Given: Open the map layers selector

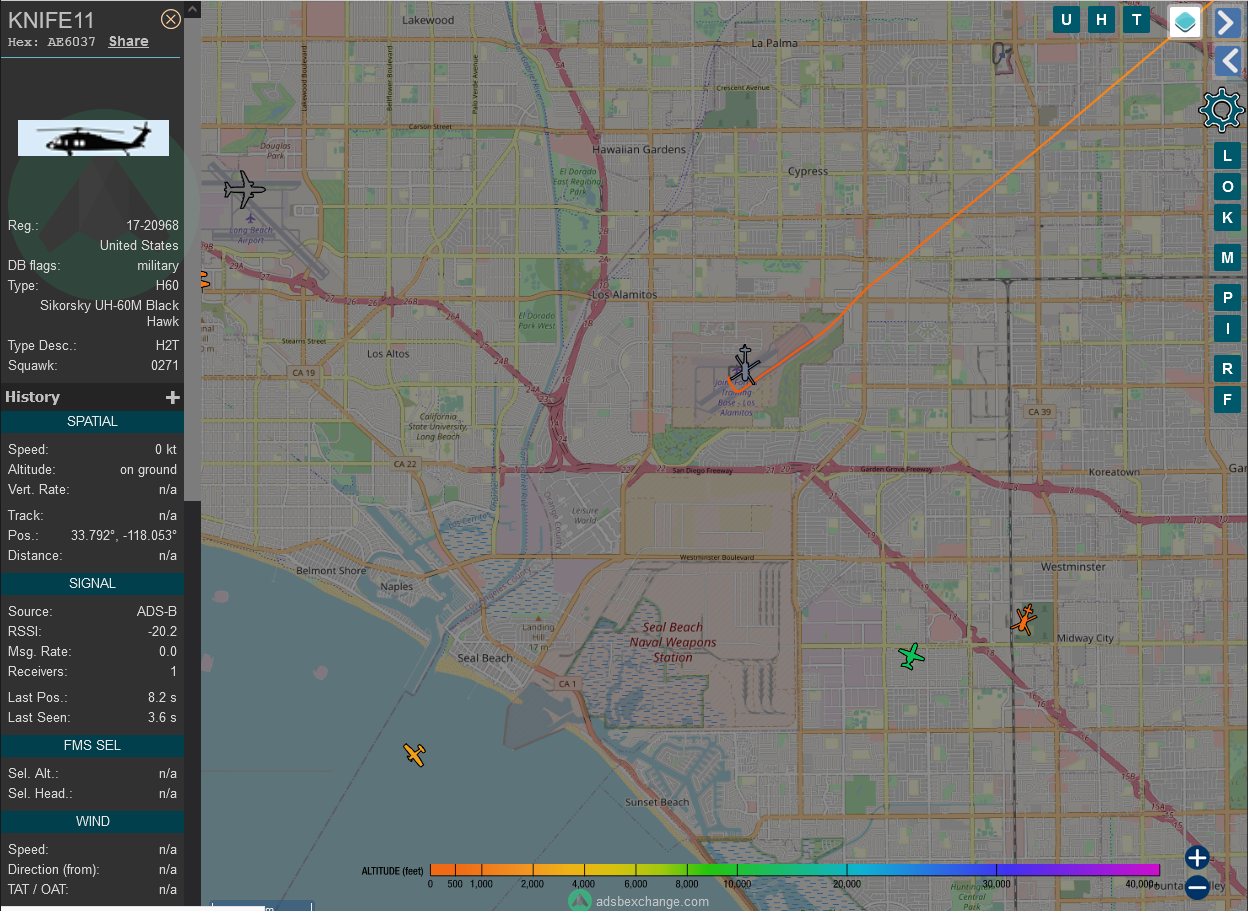Looking at the screenshot, I should click(x=1185, y=22).
